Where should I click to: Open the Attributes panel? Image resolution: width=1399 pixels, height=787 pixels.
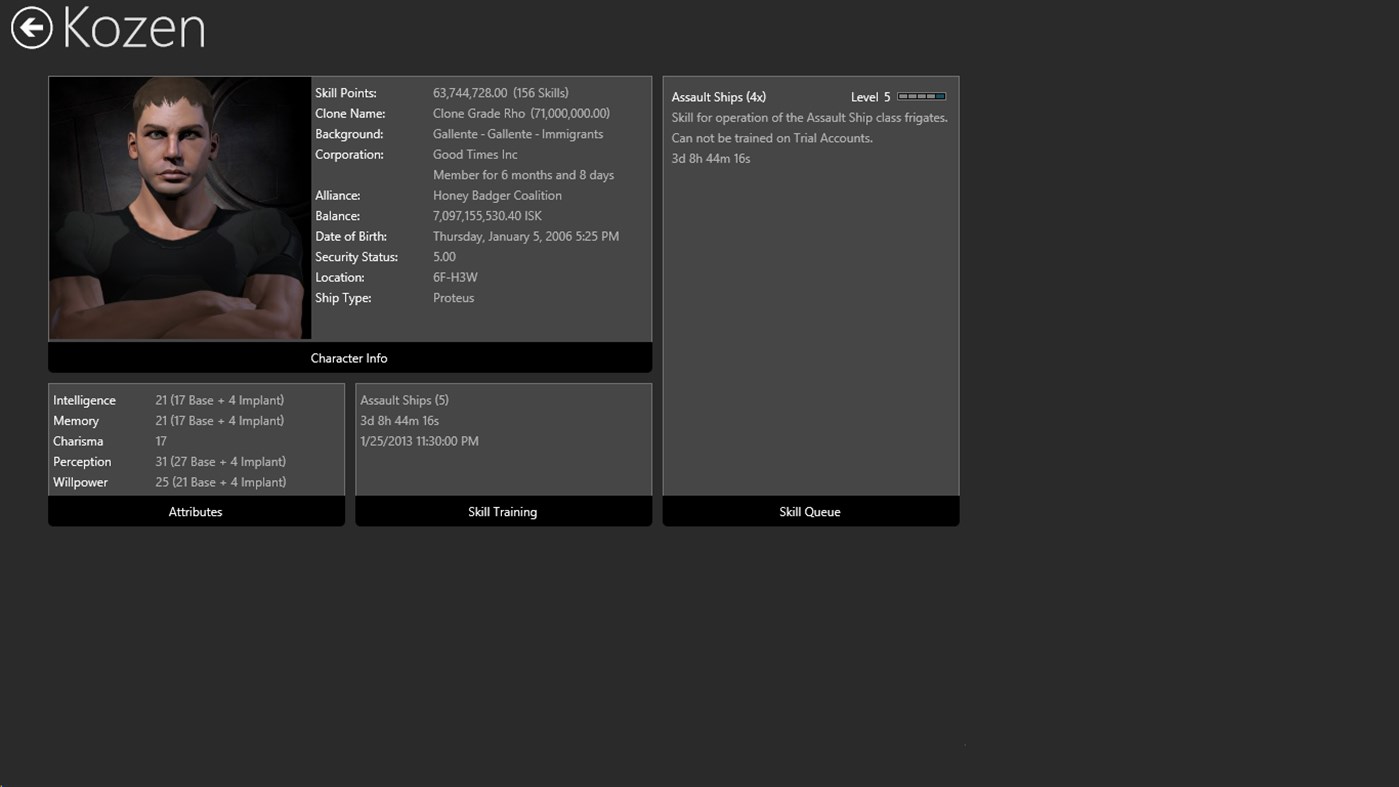point(195,511)
